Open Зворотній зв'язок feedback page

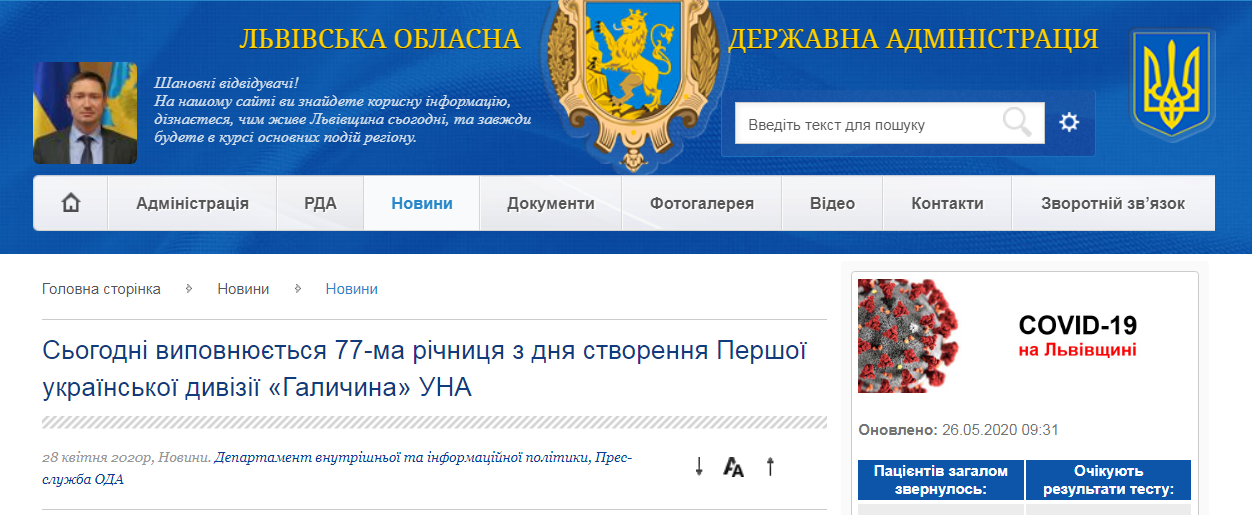[x=1112, y=203]
